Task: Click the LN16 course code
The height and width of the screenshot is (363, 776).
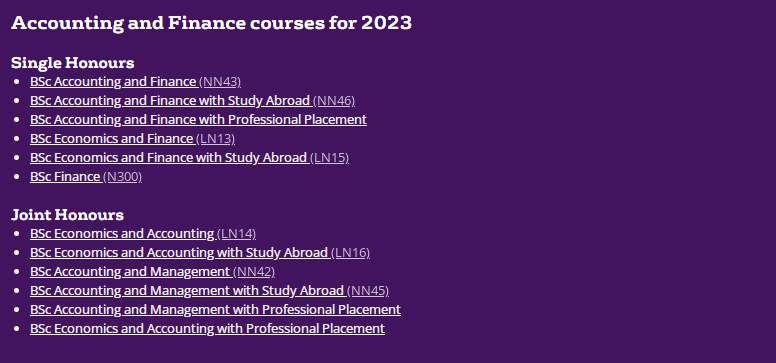Action: pyautogui.click(x=350, y=253)
